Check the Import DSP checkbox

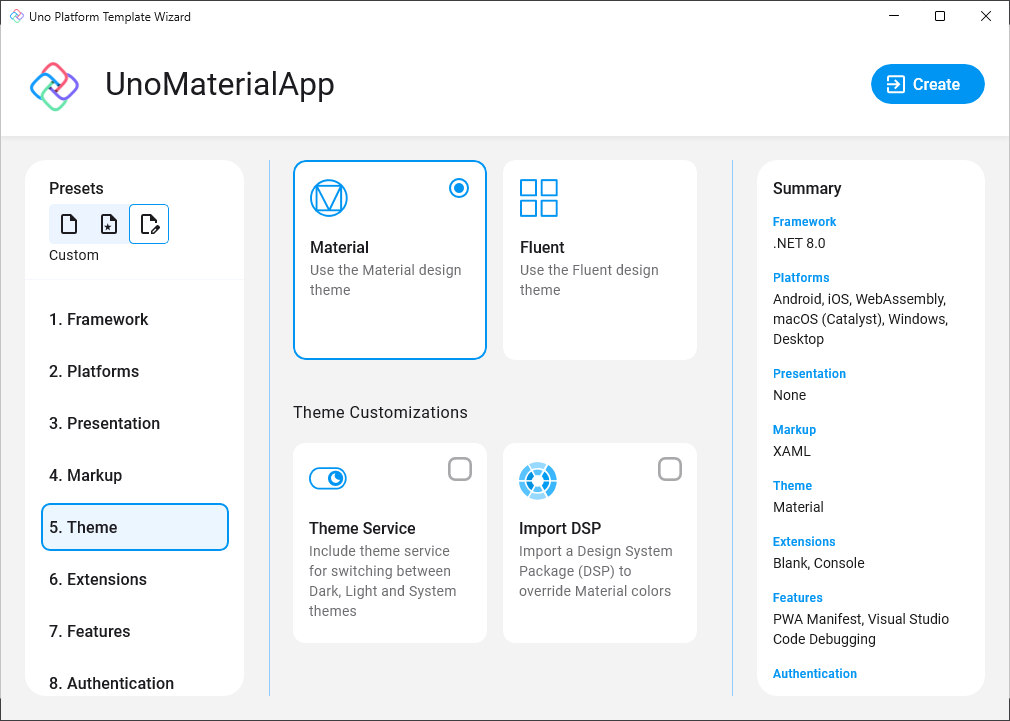(670, 468)
